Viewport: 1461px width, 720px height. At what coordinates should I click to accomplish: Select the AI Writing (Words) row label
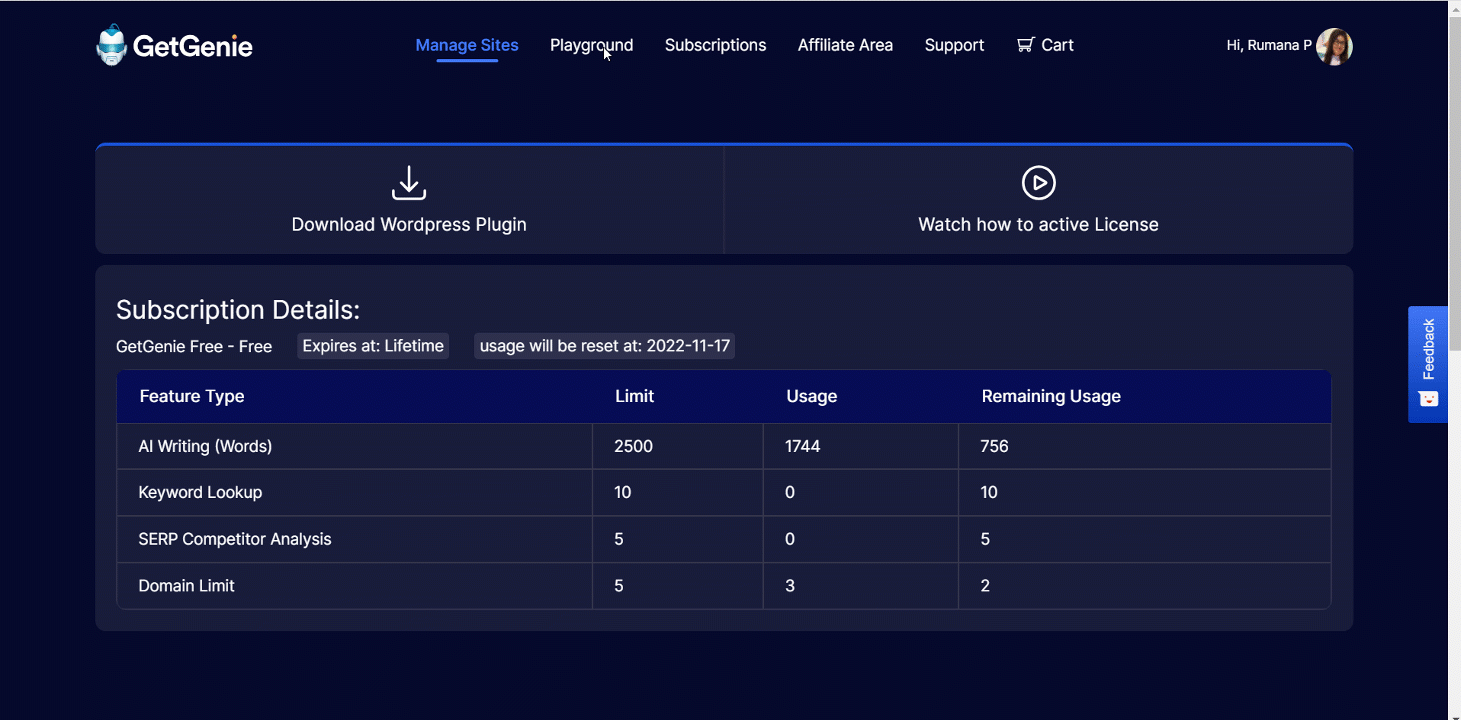205,446
